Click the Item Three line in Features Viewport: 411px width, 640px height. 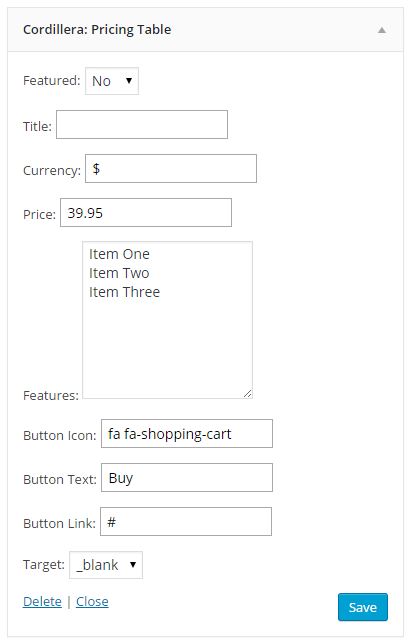(x=124, y=292)
